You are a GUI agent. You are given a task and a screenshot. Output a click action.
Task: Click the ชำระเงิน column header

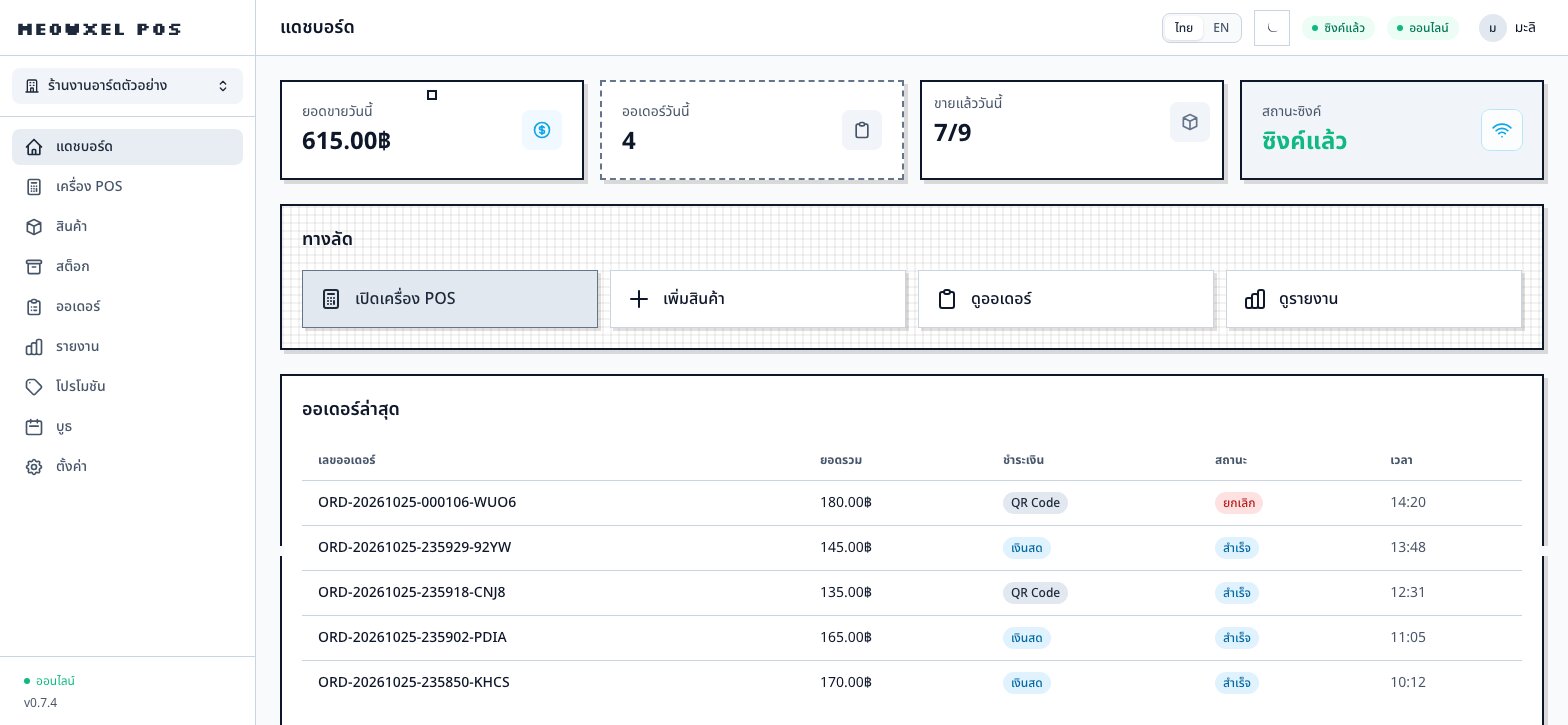pyautogui.click(x=1023, y=460)
